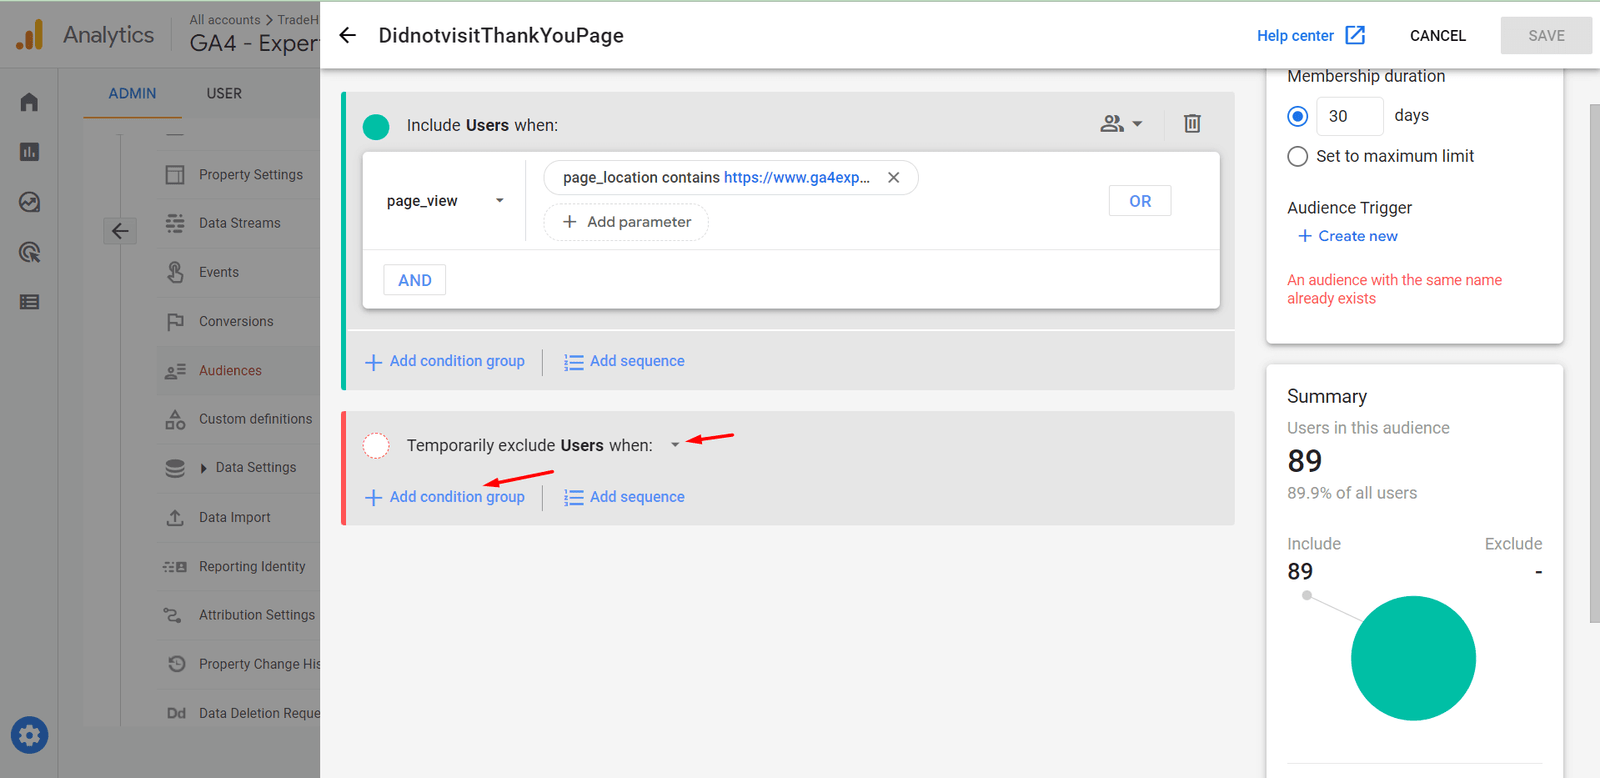The height and width of the screenshot is (778, 1600).
Task: Open Custom definitions menu item
Action: (x=255, y=419)
